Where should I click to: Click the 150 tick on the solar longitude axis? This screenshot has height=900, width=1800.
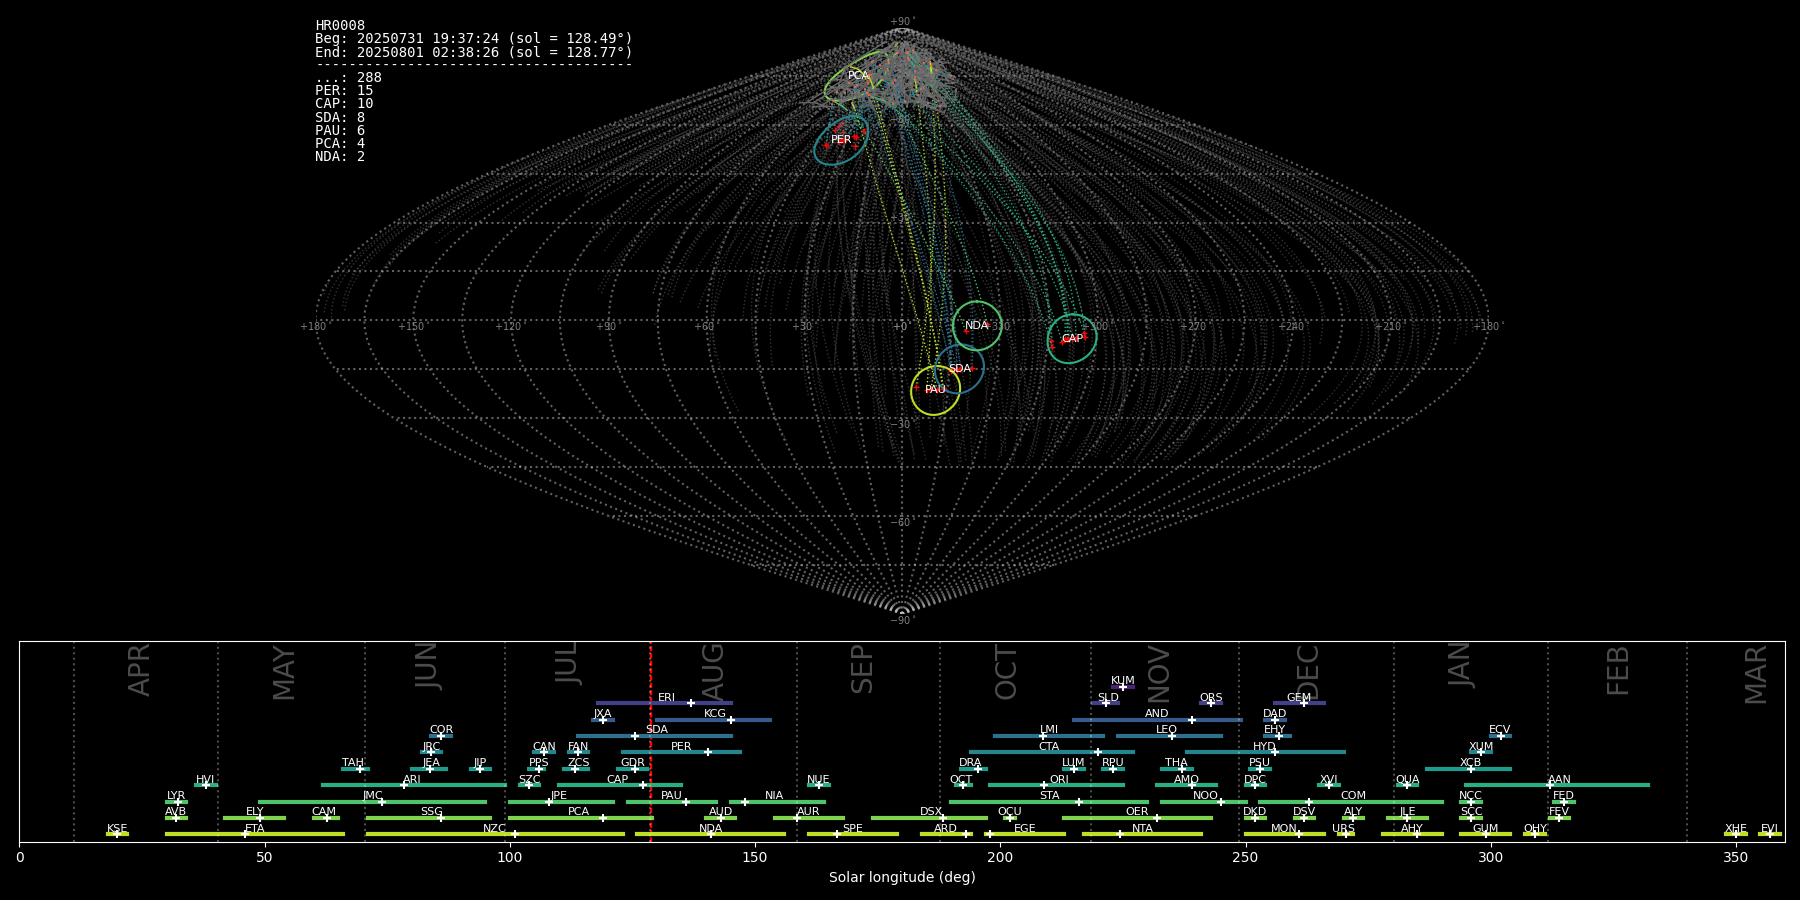click(755, 857)
